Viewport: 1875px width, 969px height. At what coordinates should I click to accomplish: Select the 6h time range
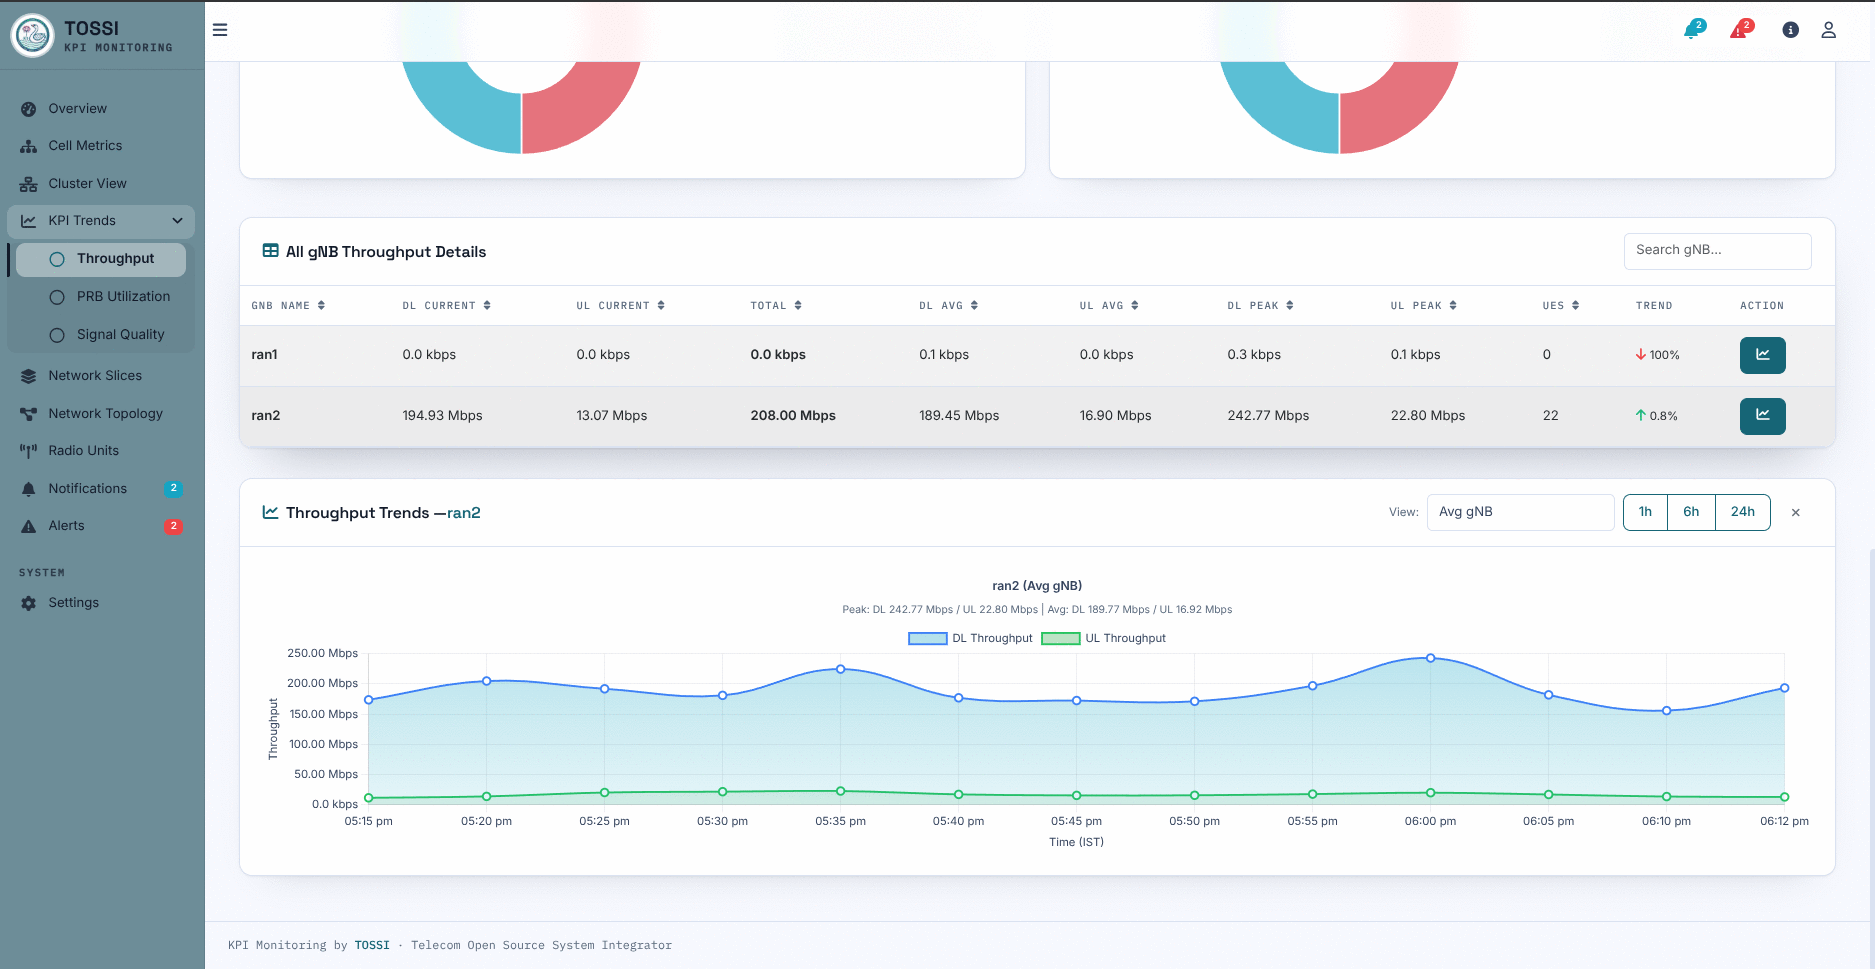(x=1691, y=512)
